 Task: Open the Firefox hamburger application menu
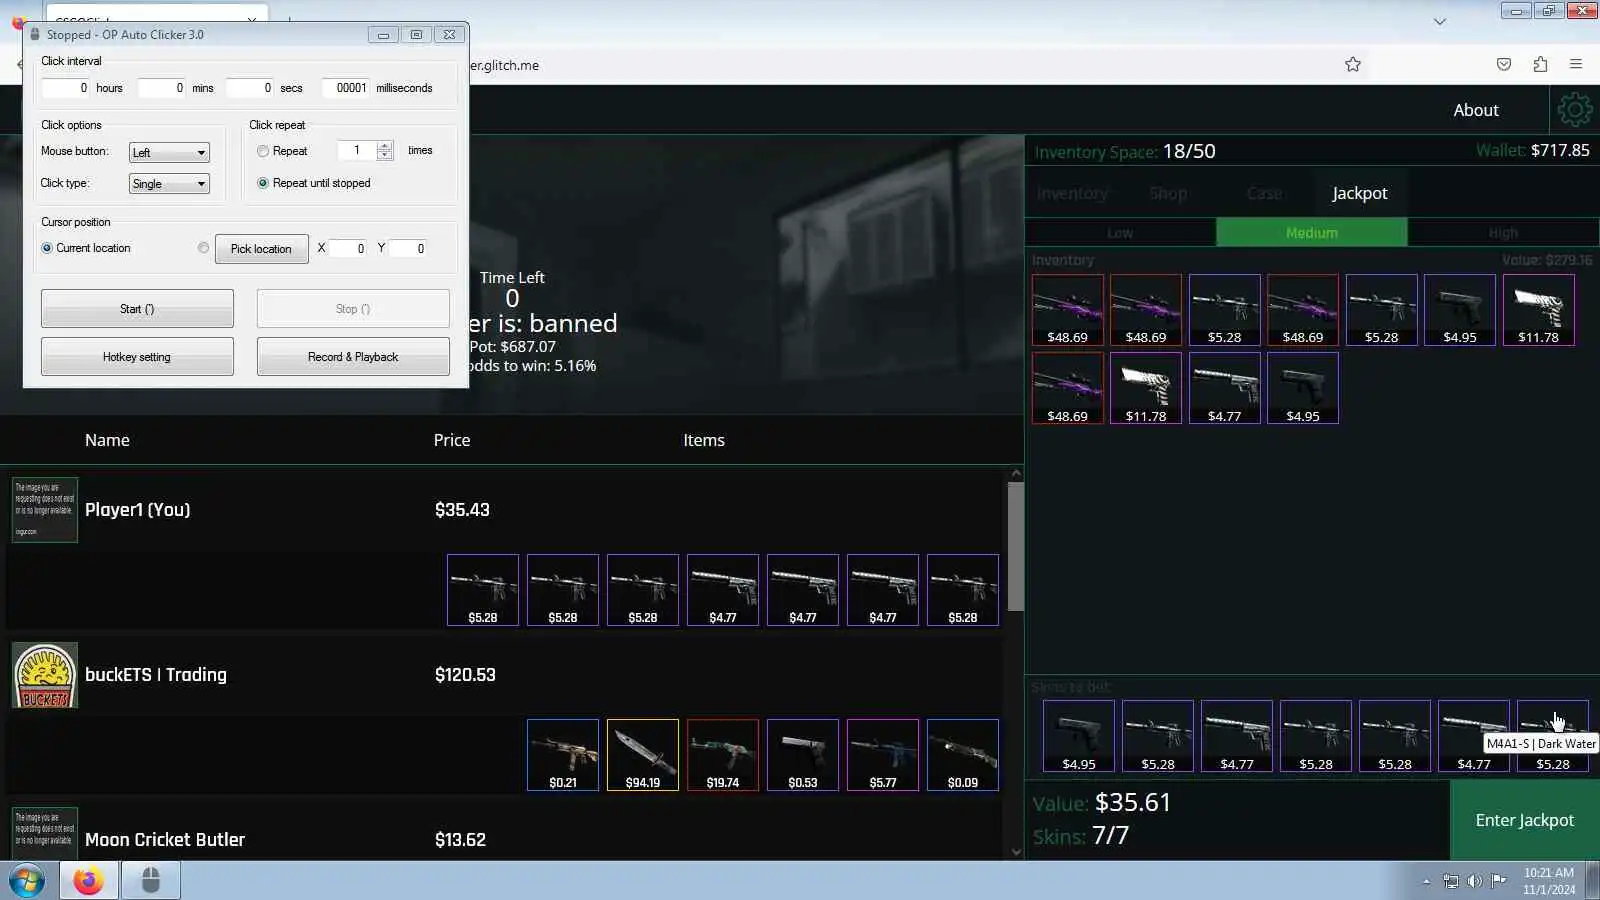coord(1576,65)
